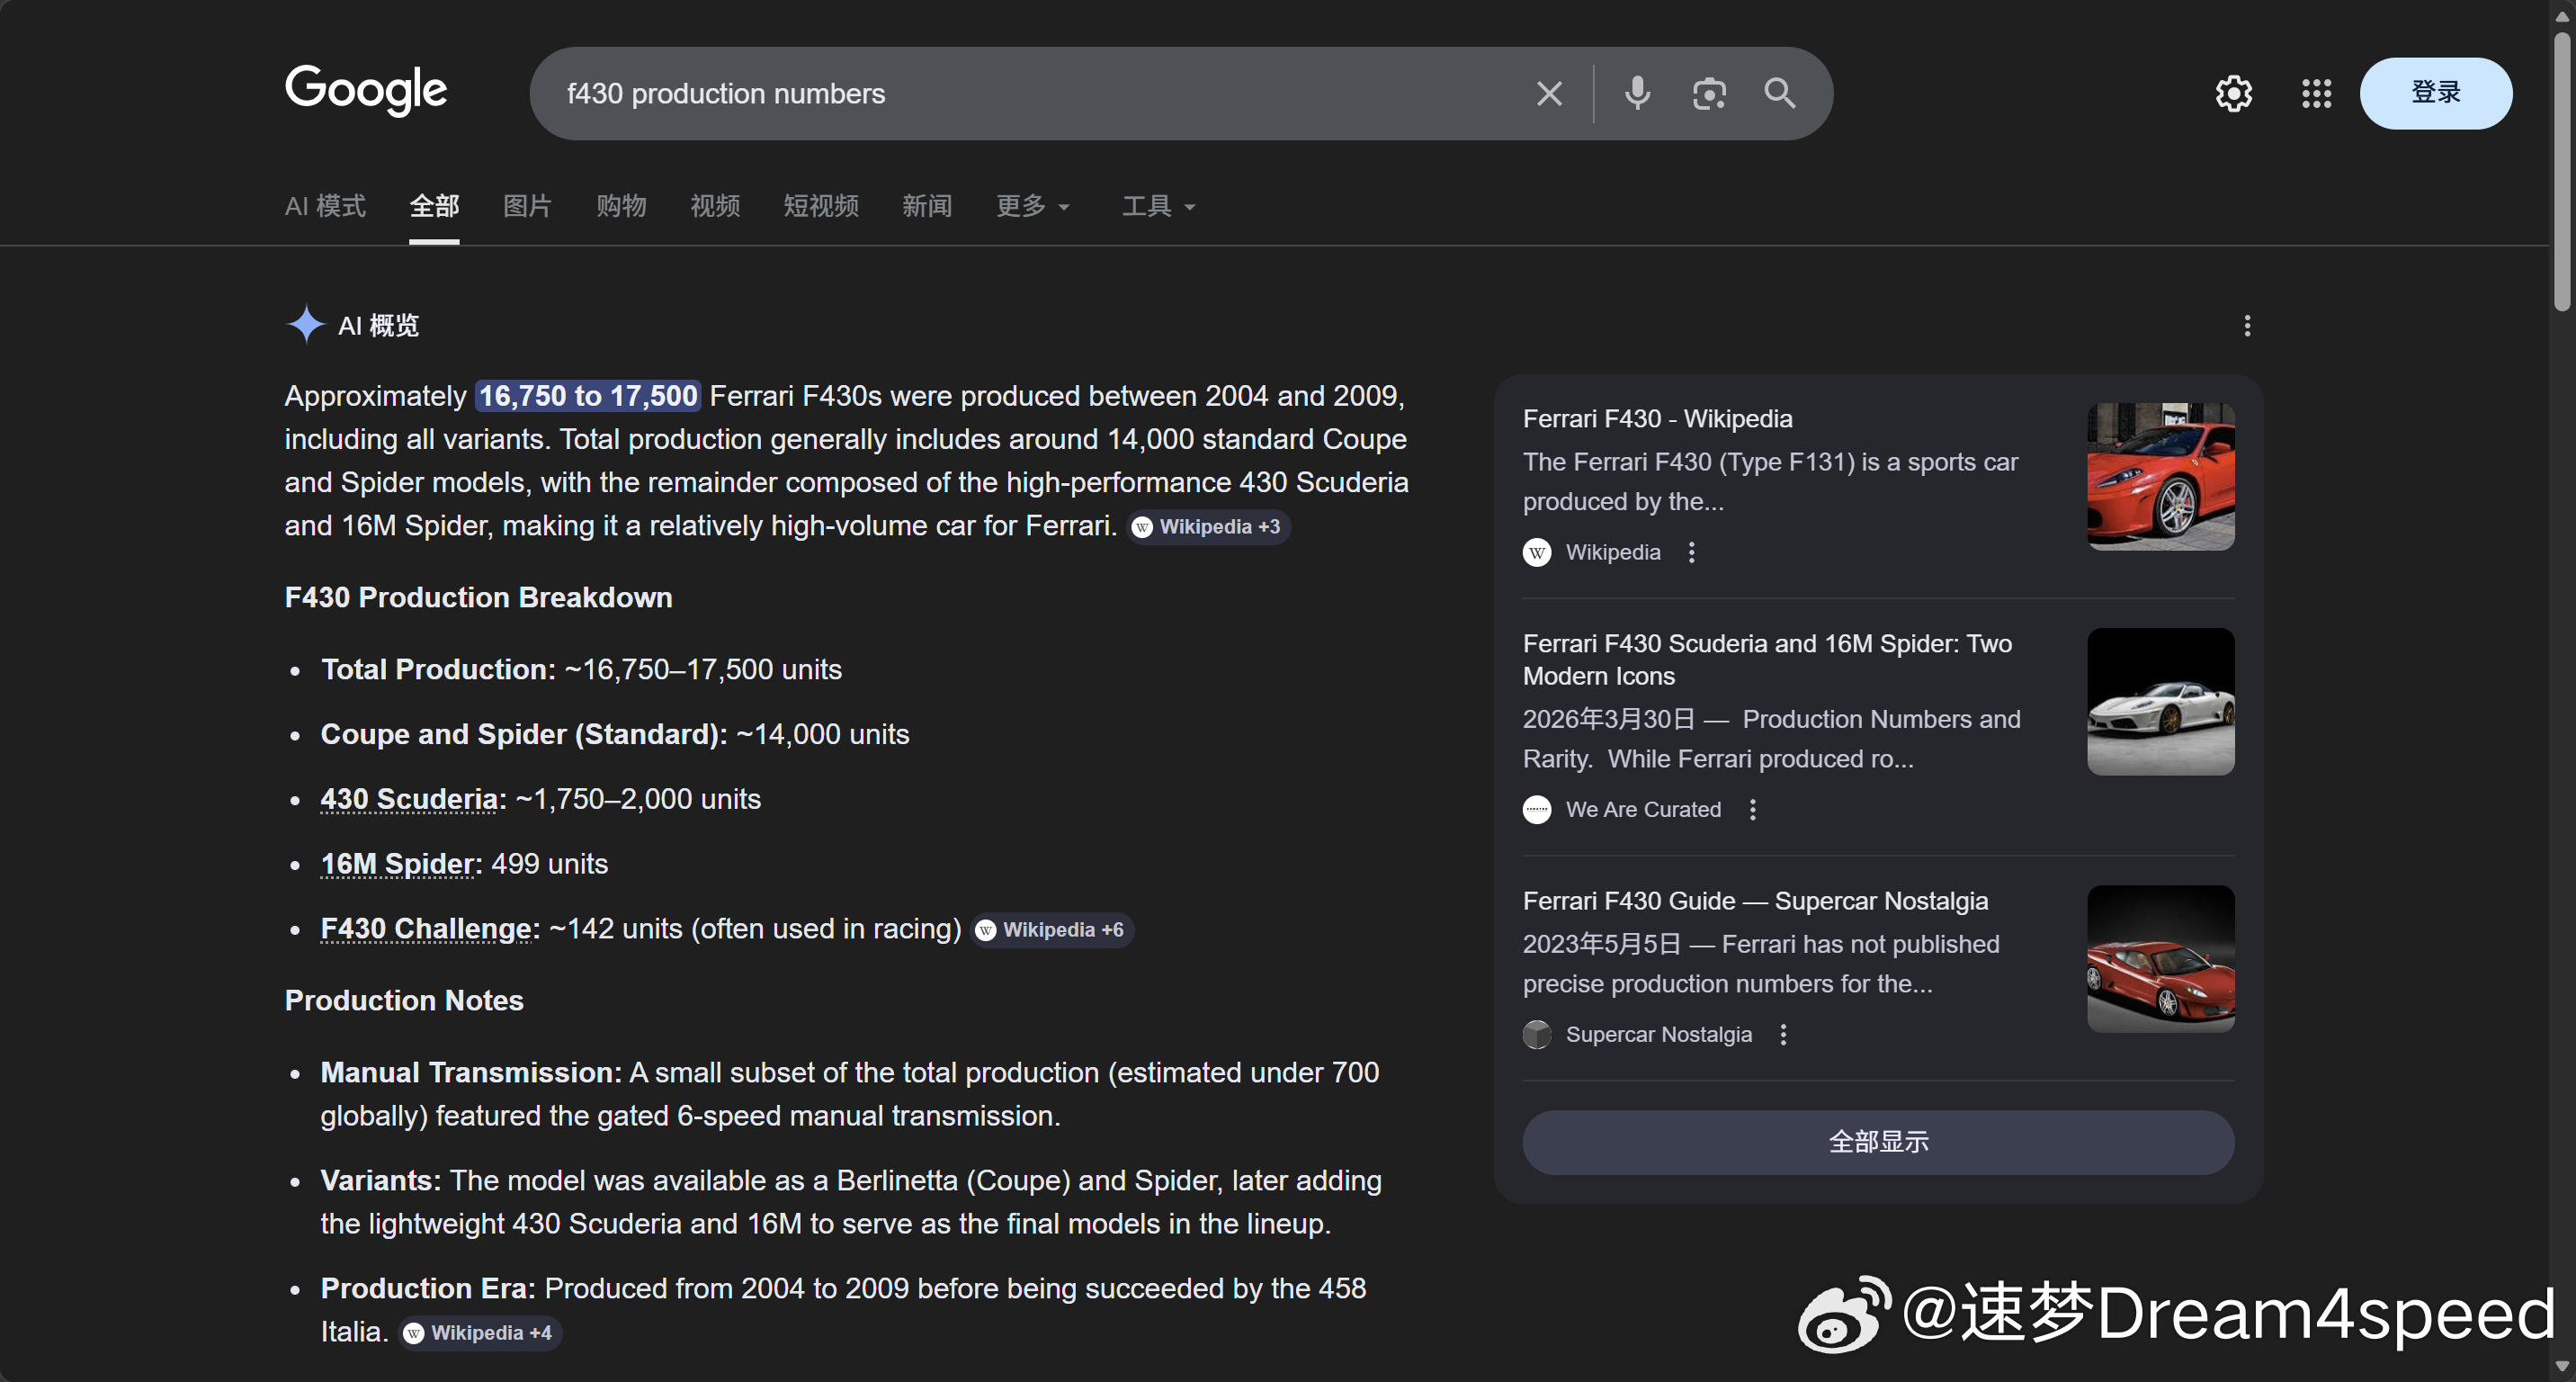Open the 430 Scuderia underlined link
This screenshot has height=1382, width=2576.
click(x=409, y=799)
